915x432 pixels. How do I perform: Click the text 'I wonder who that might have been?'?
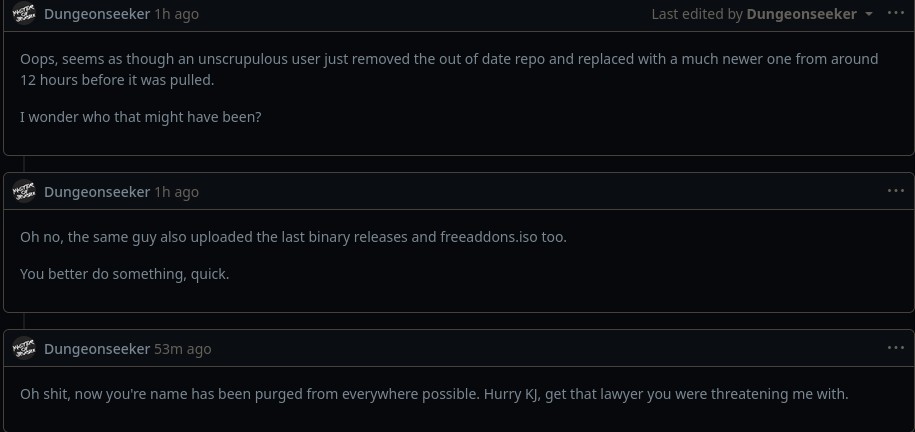141,117
